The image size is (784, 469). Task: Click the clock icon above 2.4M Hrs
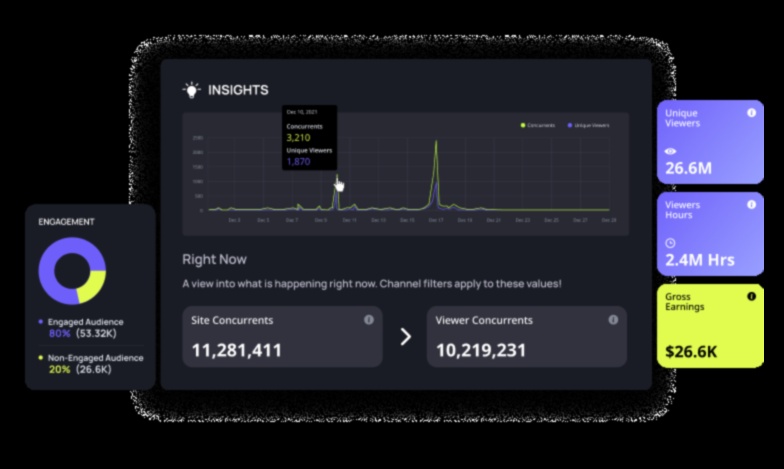tap(671, 242)
